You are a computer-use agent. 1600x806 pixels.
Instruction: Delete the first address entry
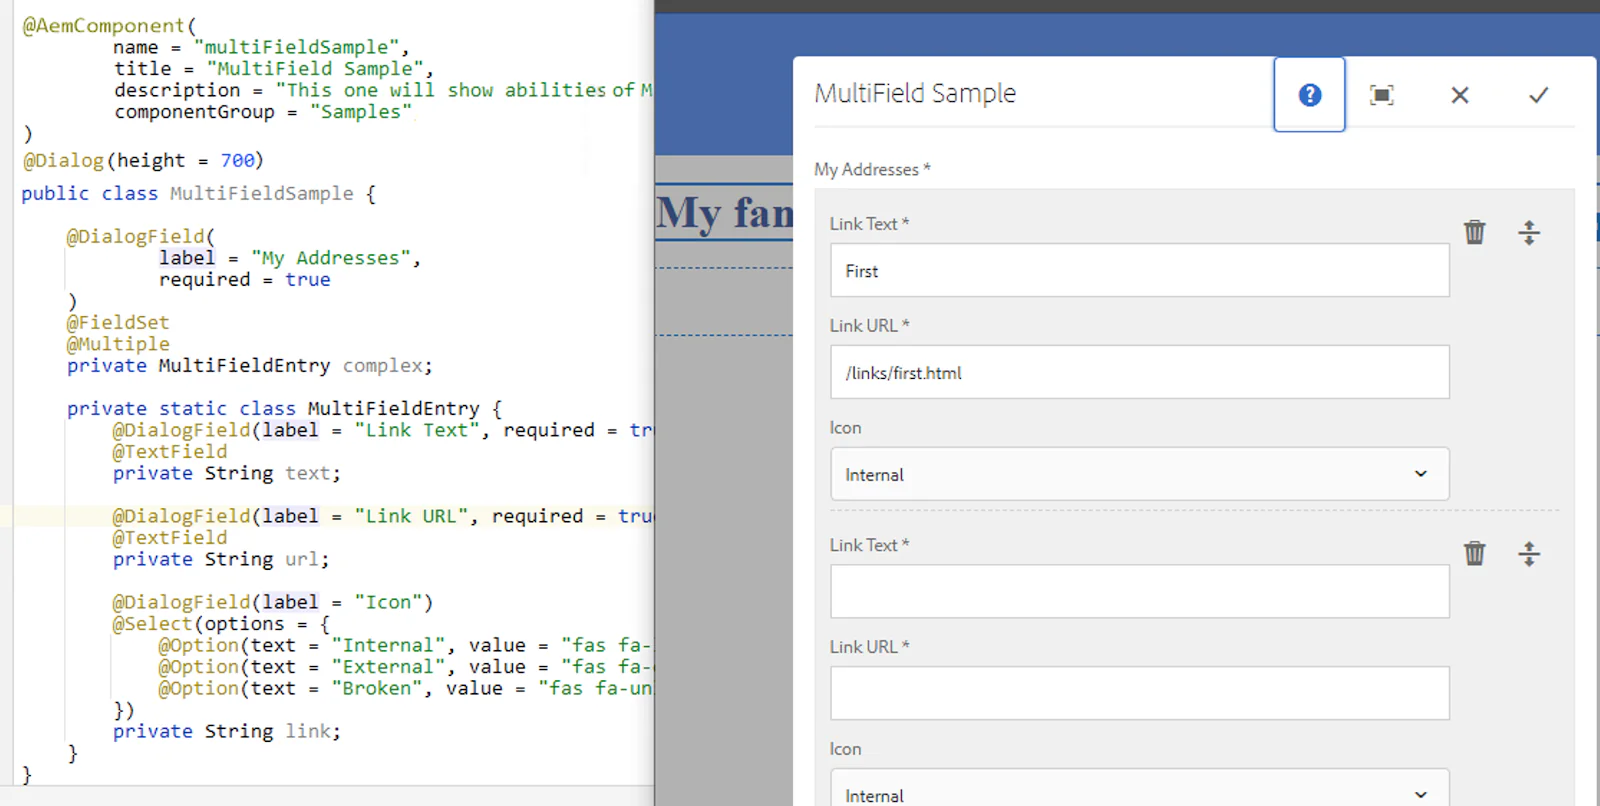(1474, 232)
